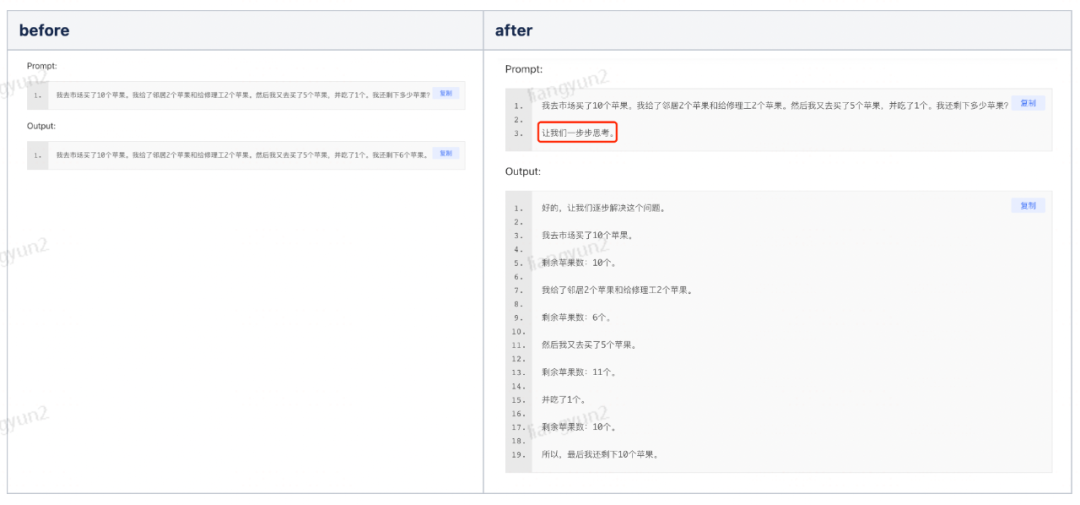Image resolution: width=1080 pixels, height=505 pixels.
Task: Click the "after" column header
Action: tap(514, 31)
